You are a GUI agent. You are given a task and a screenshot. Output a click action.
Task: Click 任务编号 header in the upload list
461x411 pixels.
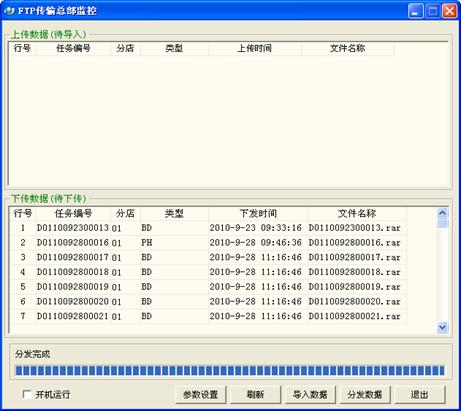(73, 48)
